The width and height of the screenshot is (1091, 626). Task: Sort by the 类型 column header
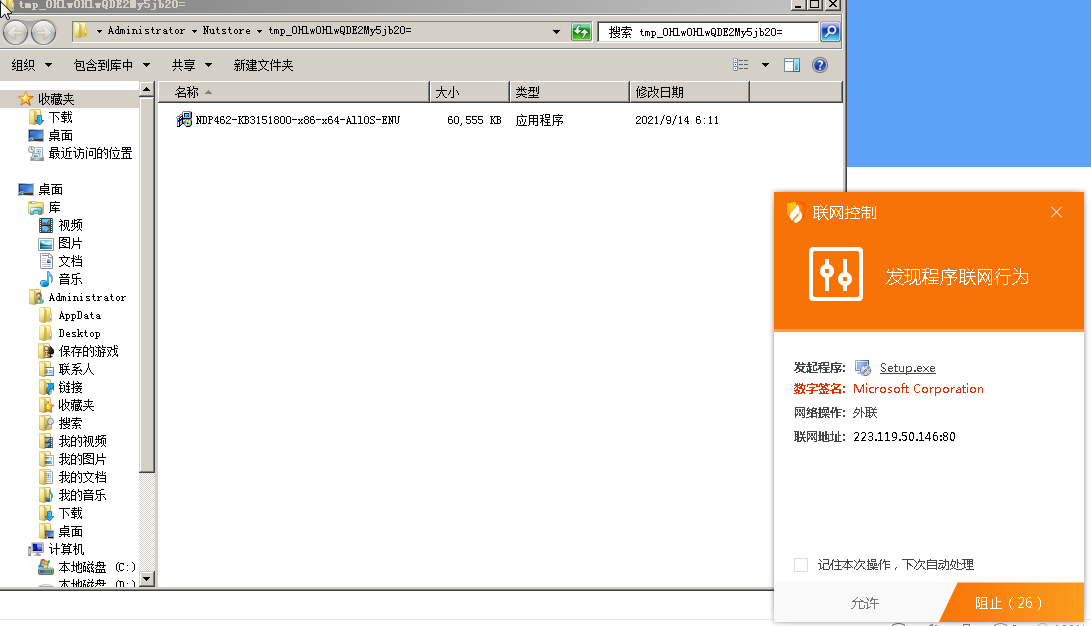pyautogui.click(x=570, y=92)
